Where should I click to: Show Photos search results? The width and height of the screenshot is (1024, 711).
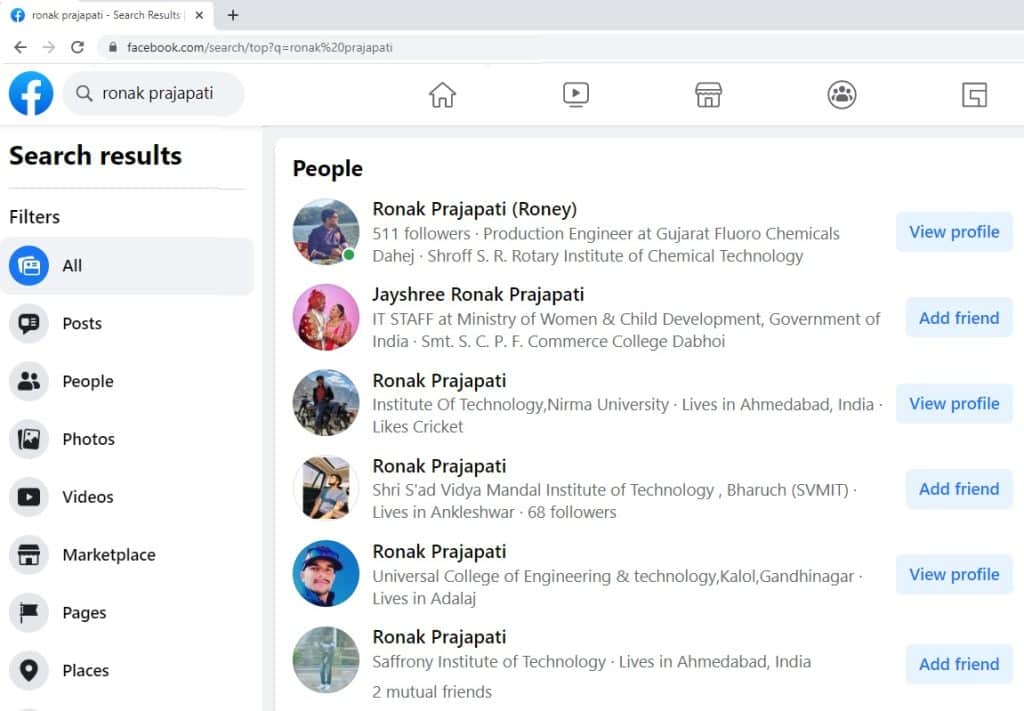pyautogui.click(x=89, y=439)
